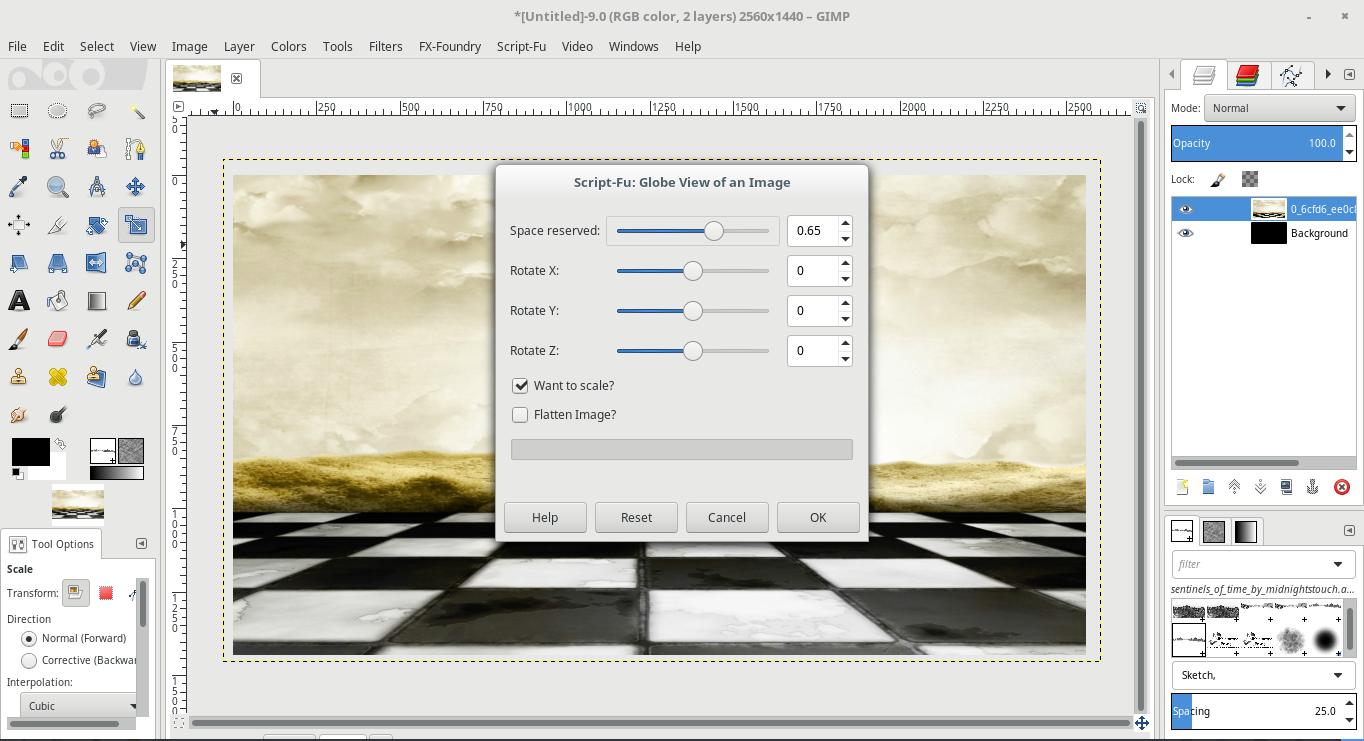The height and width of the screenshot is (741, 1364).
Task: Select the Eraser tool
Action: pyautogui.click(x=58, y=339)
